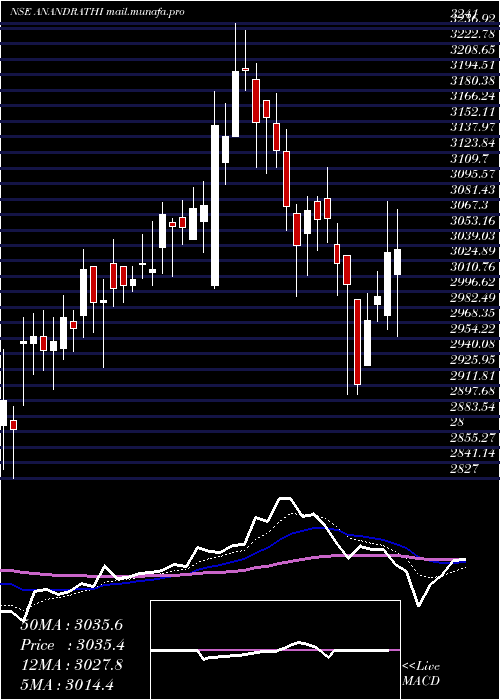Open the Live MACD inset chart box
Image resolution: width=500 pixels, height=700 pixels.
coord(275,650)
